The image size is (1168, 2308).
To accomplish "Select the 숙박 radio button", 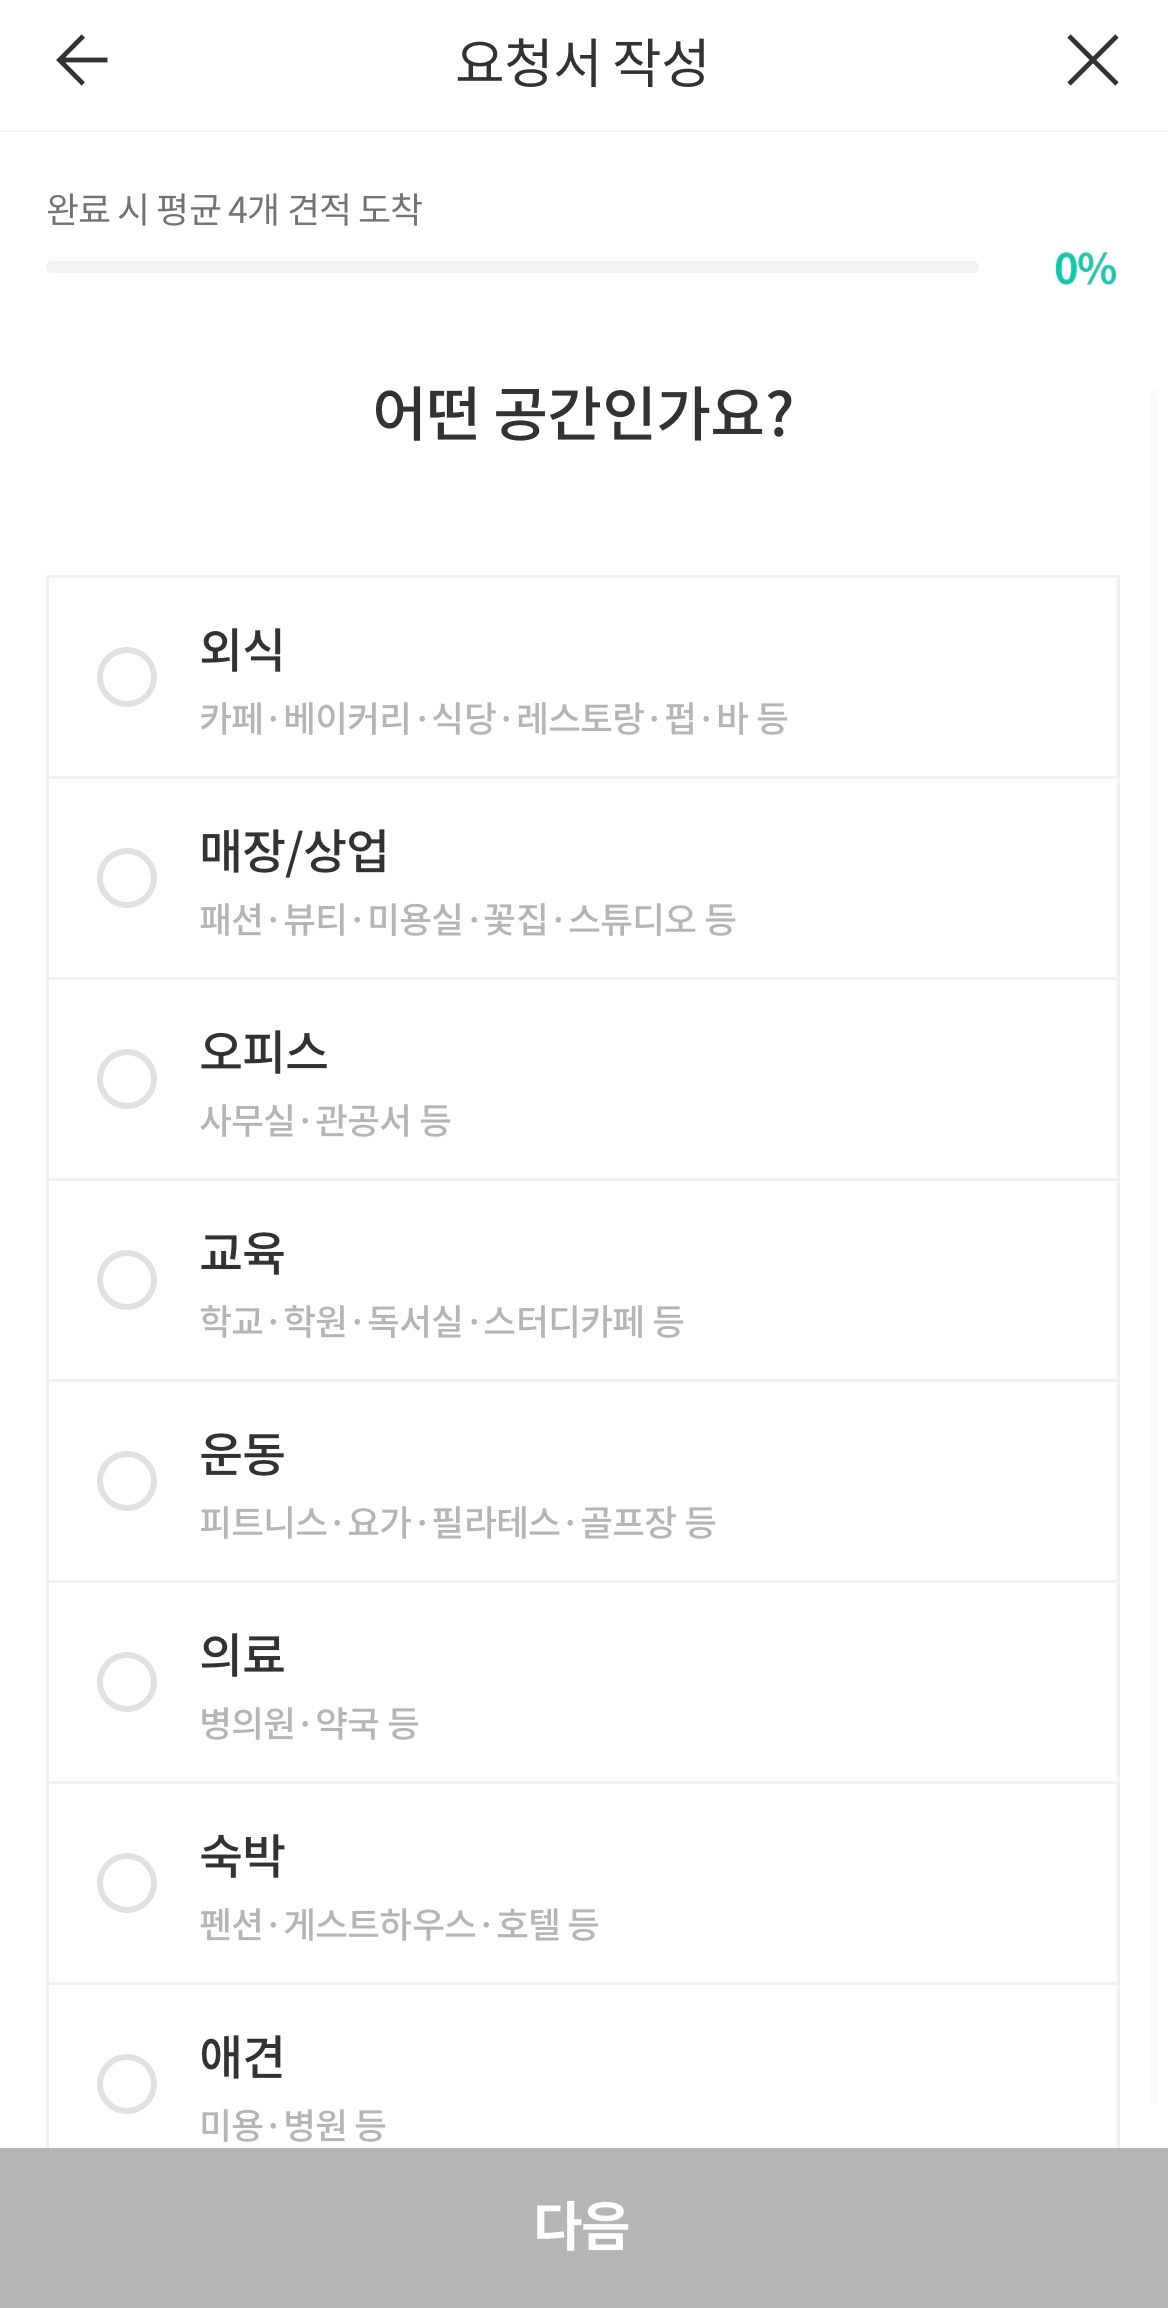I will (x=127, y=1883).
